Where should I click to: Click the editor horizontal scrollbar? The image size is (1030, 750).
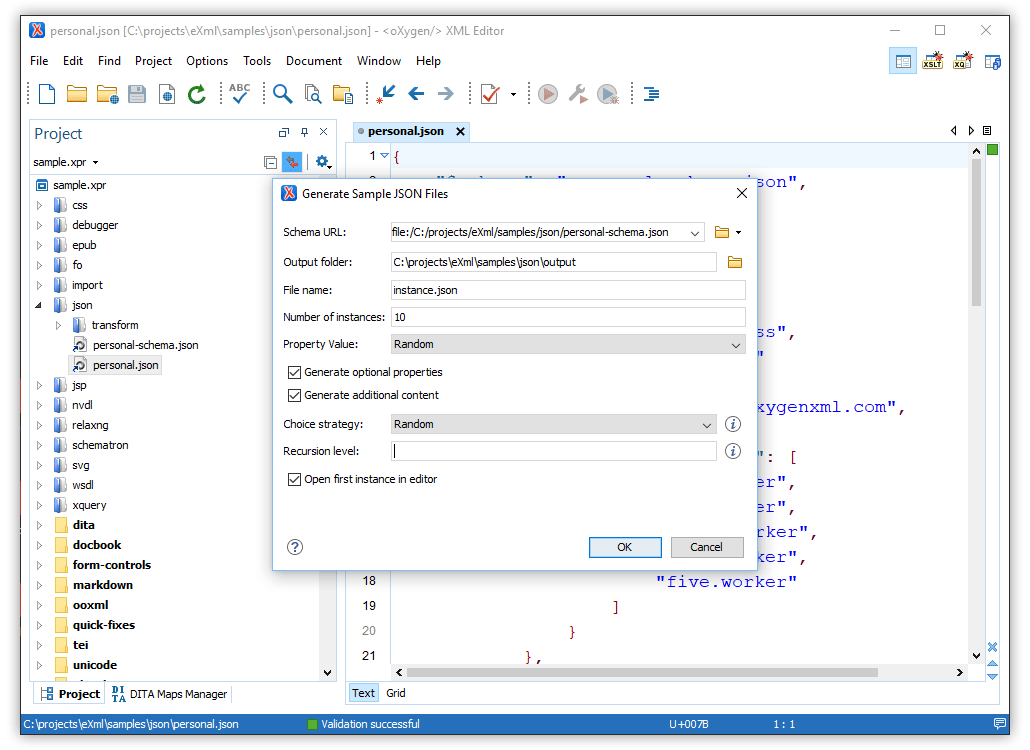coord(642,673)
